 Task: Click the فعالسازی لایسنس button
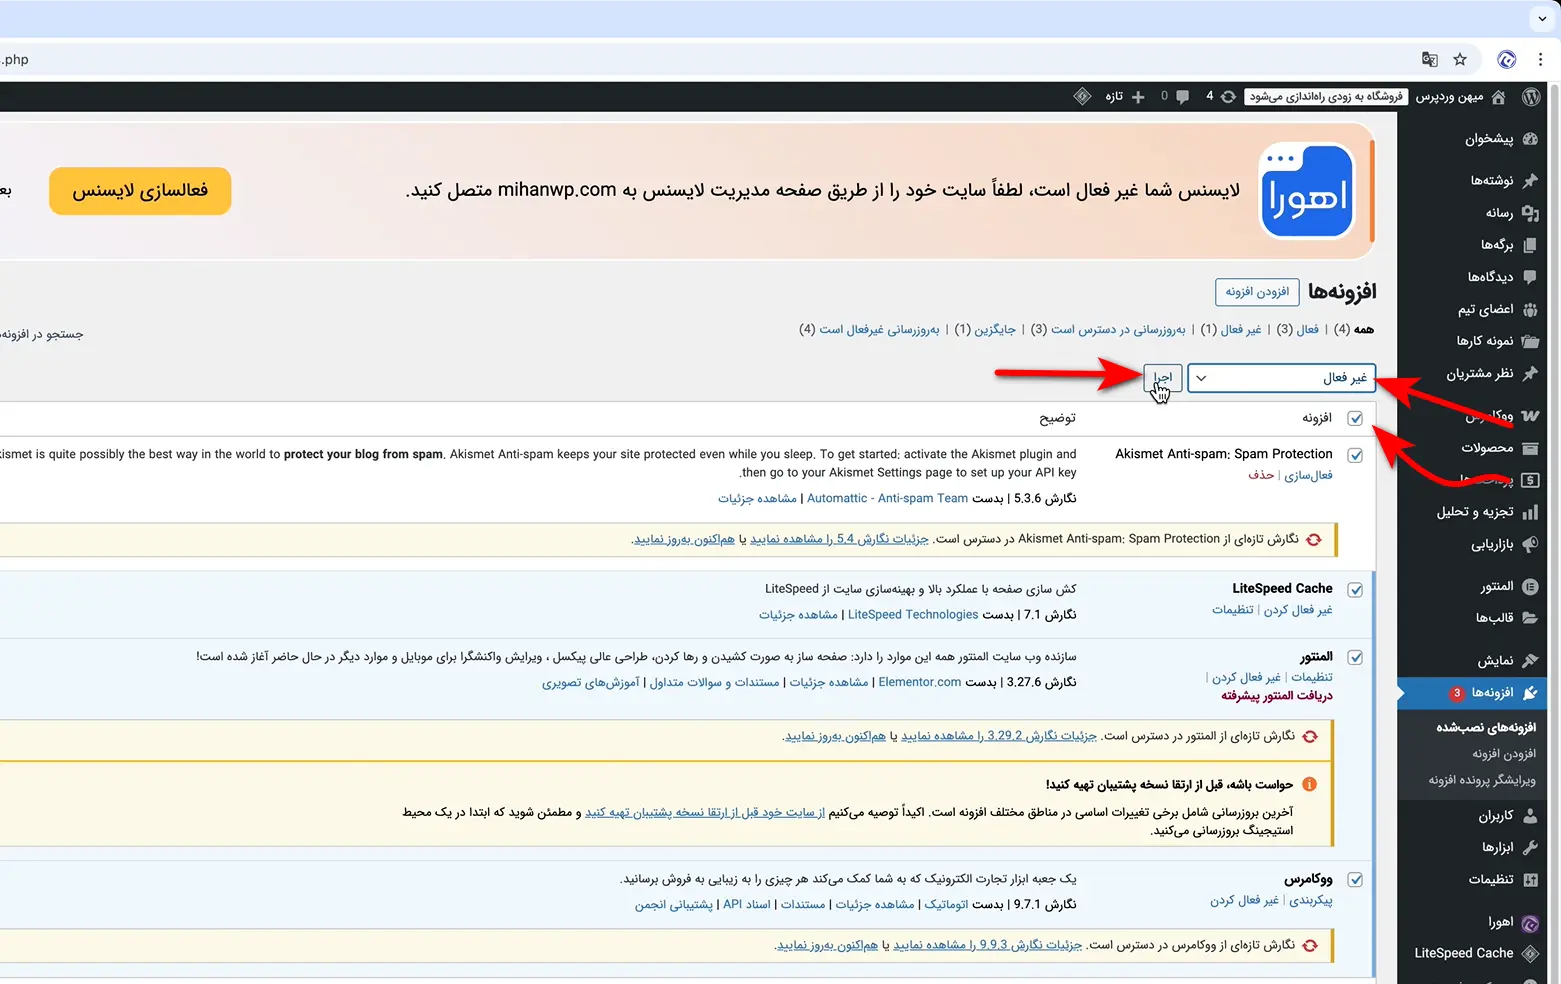(x=140, y=191)
